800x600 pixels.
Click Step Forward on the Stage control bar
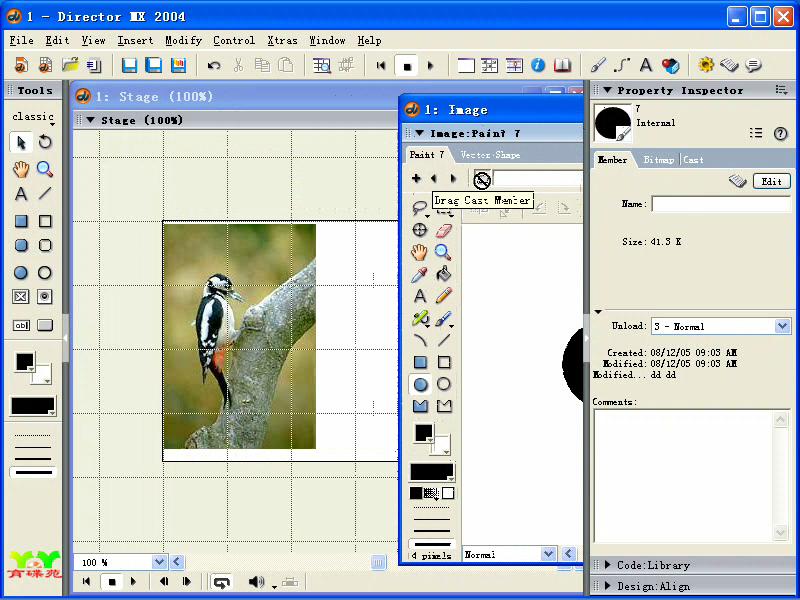pyautogui.click(x=186, y=582)
